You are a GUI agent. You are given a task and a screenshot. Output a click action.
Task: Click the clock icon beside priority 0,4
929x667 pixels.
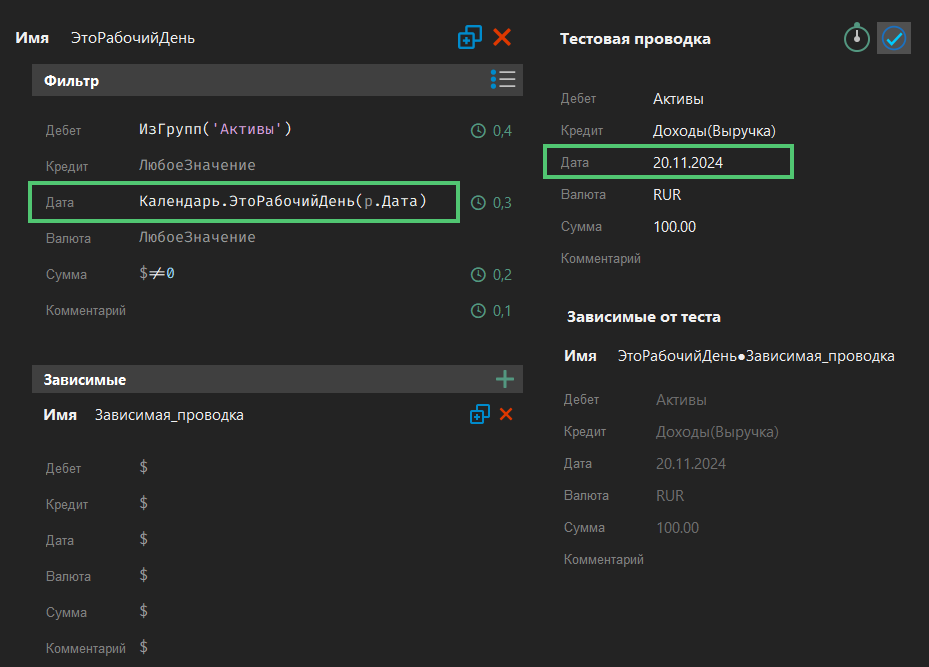[478, 130]
